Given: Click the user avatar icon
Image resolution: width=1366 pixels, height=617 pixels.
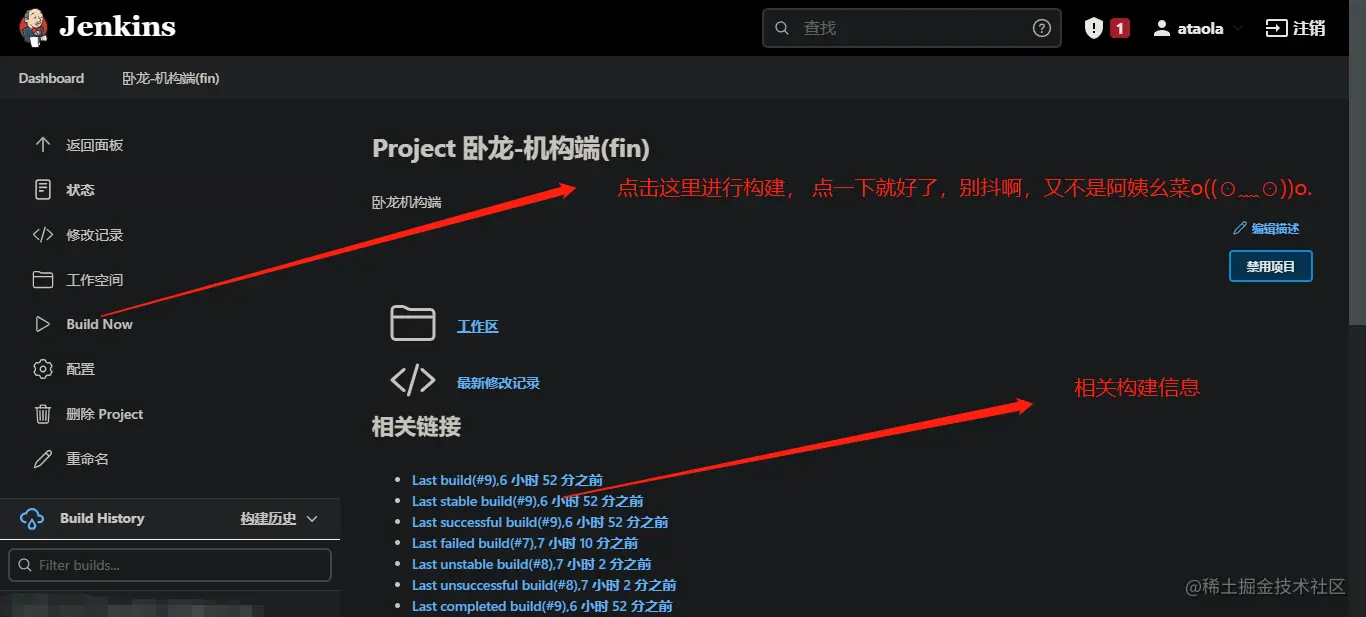Looking at the screenshot, I should point(1161,28).
